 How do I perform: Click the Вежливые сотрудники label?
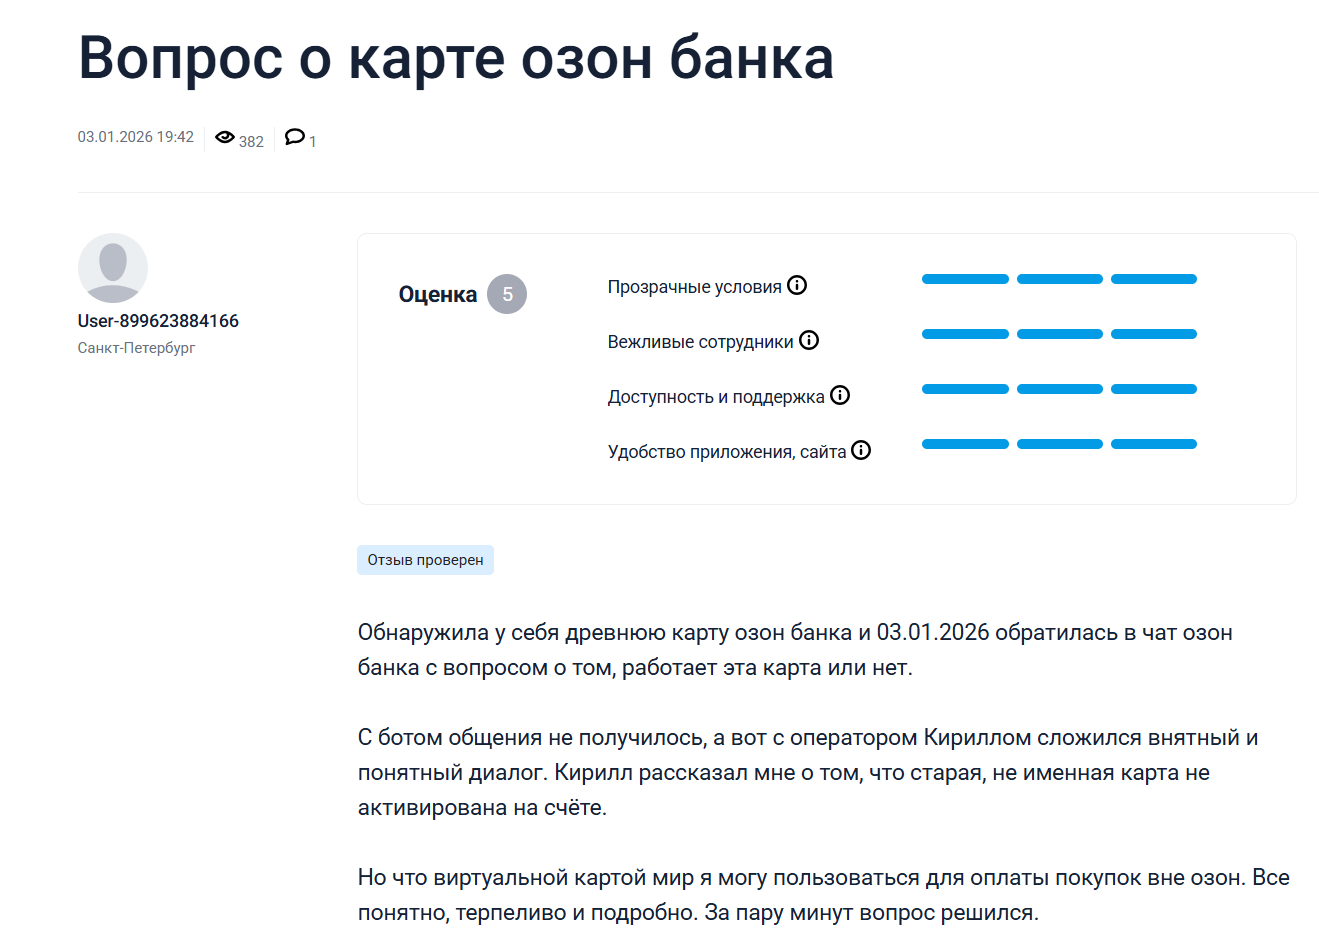(701, 342)
